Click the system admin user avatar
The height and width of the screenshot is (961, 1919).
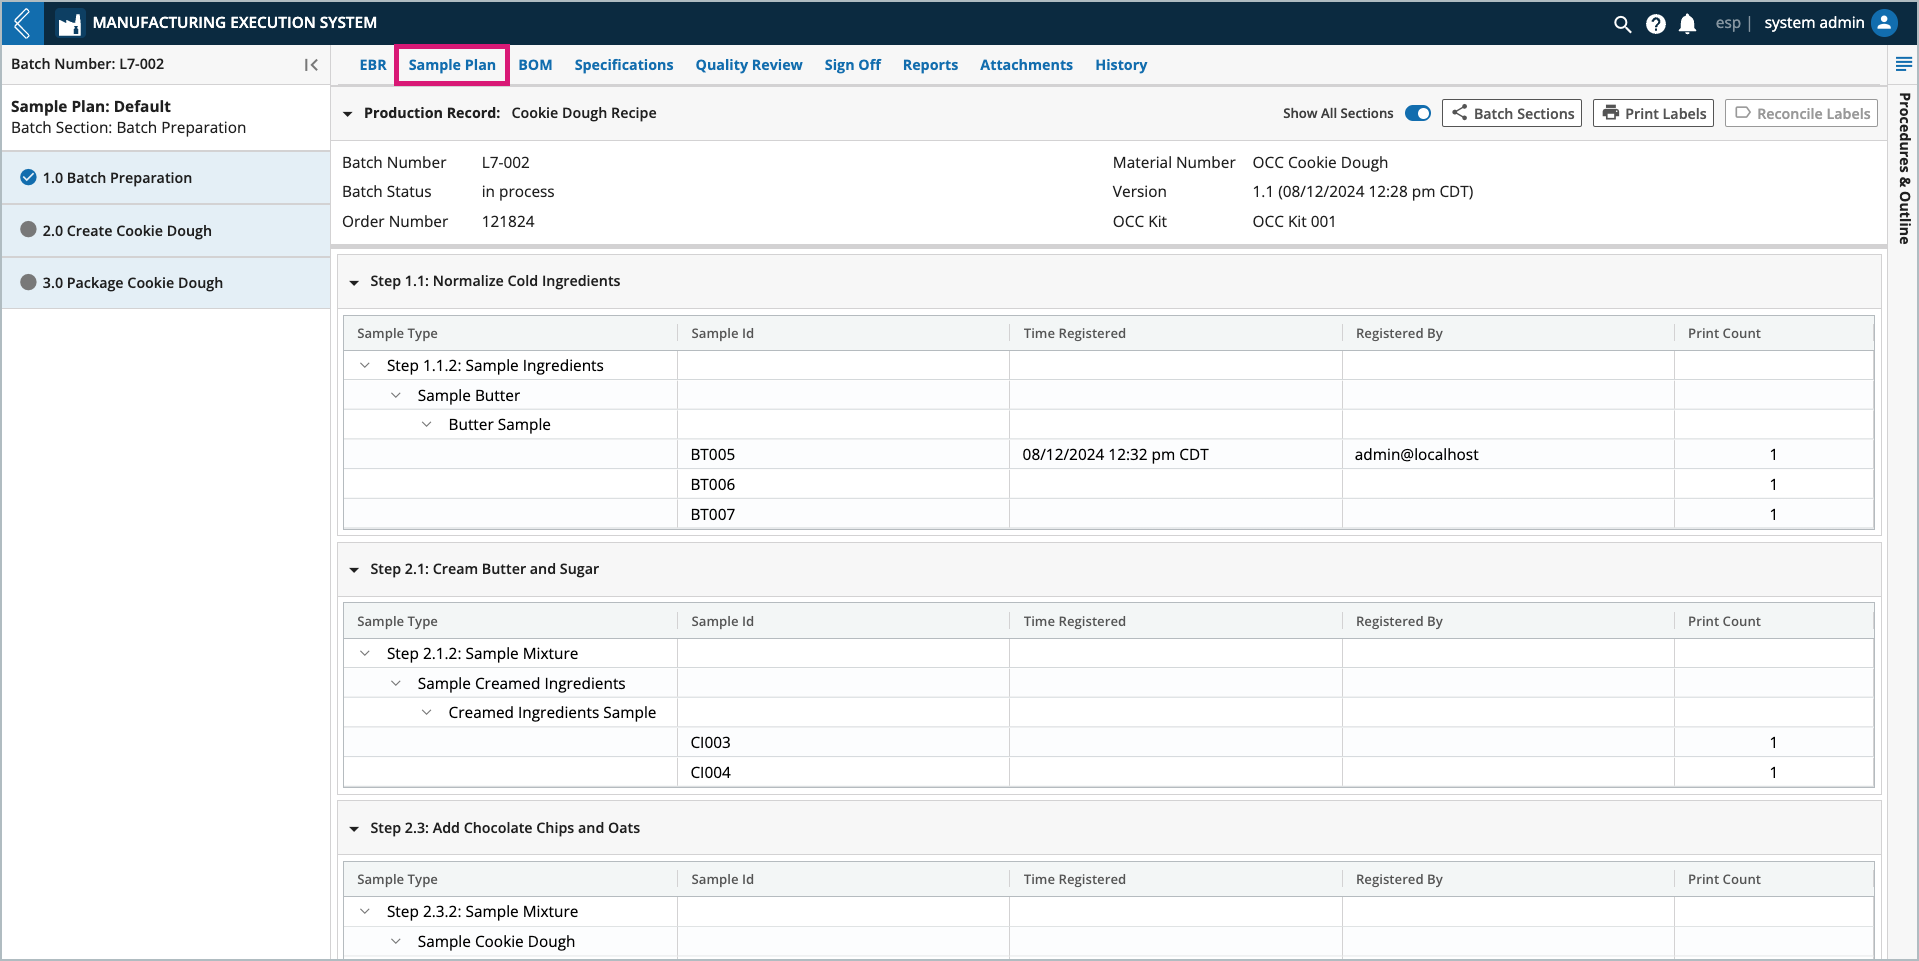(1884, 22)
